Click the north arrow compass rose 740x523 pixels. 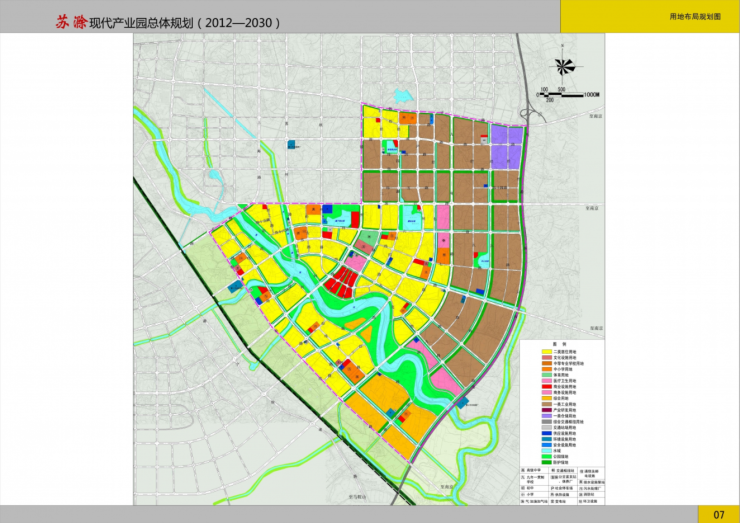(563, 66)
